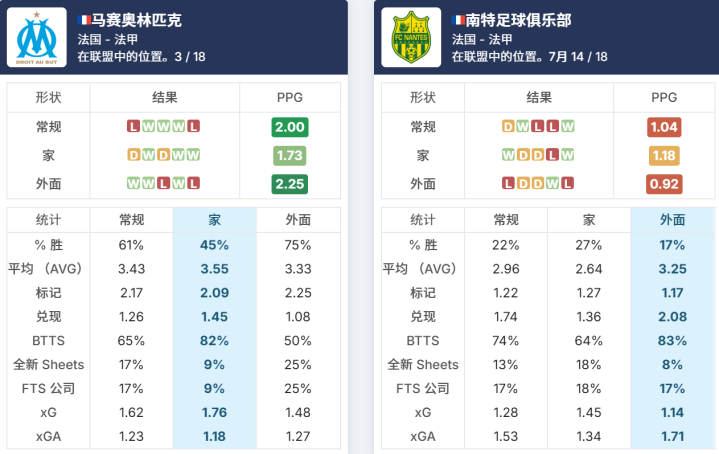719x454 pixels.
Task: Click first L badge in Nantes' 外面 form row
Action: click(508, 184)
